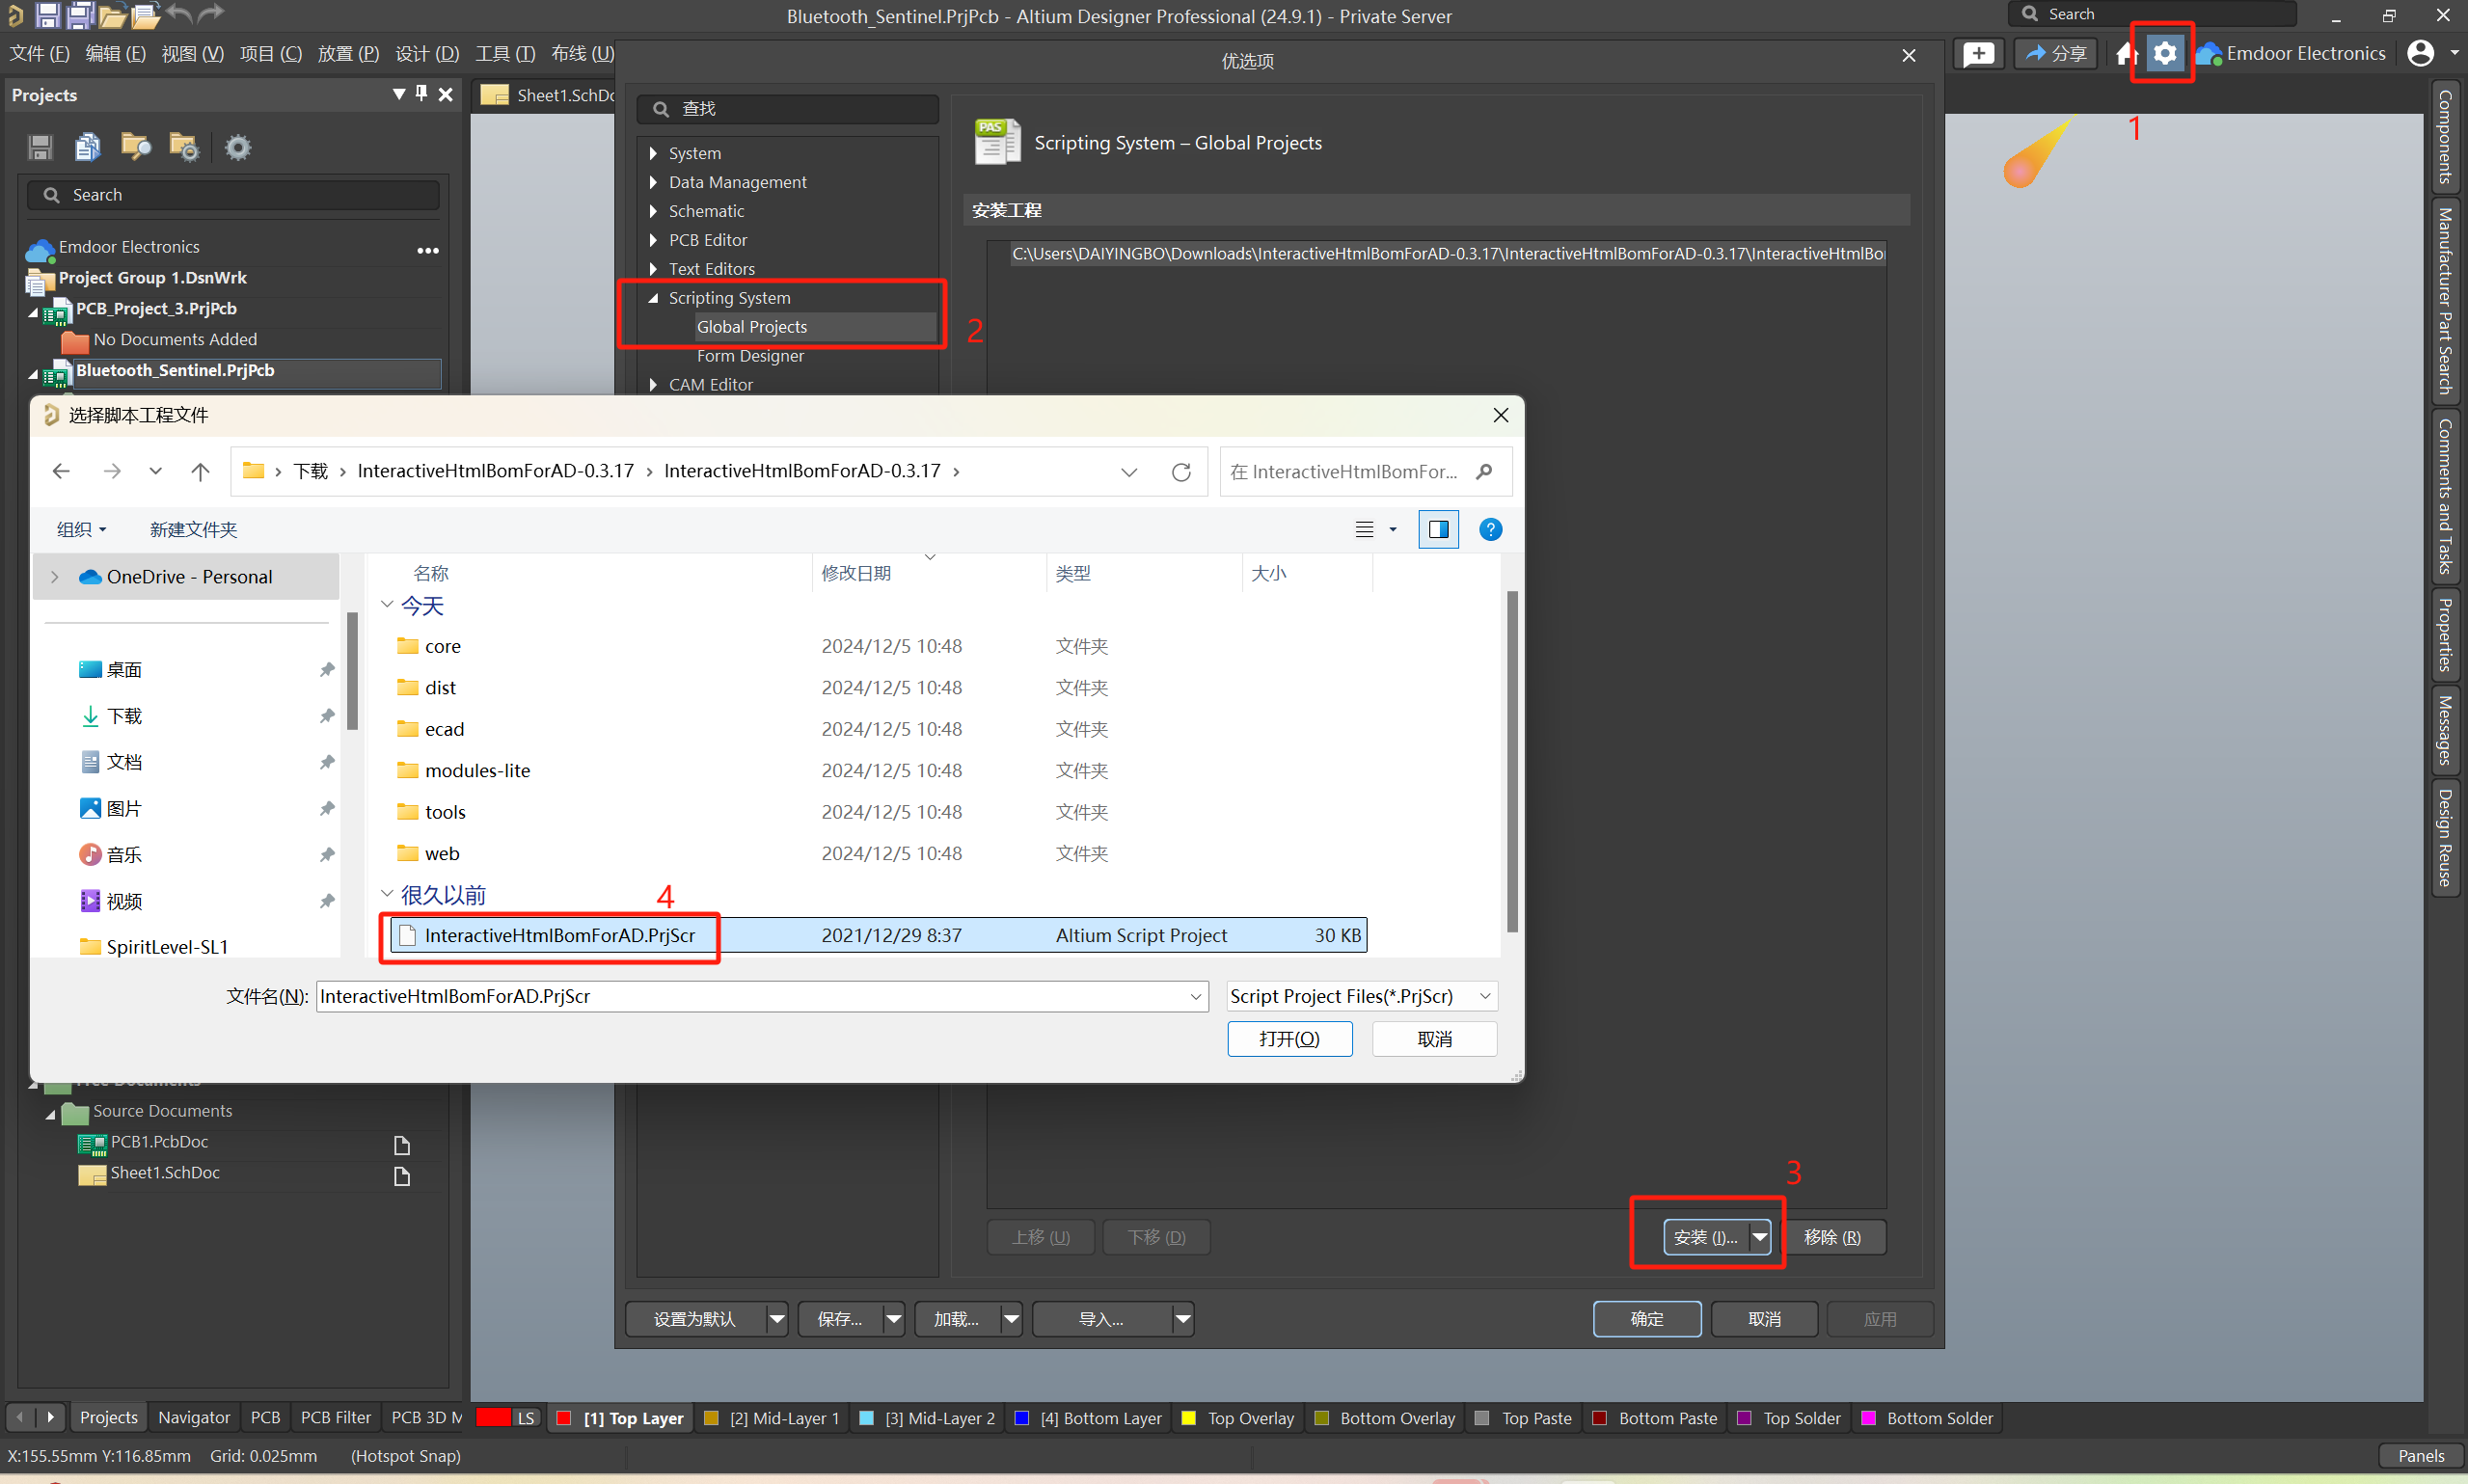Image resolution: width=2468 pixels, height=1484 pixels.
Task: Click the user account avatar icon
Action: point(2420,53)
